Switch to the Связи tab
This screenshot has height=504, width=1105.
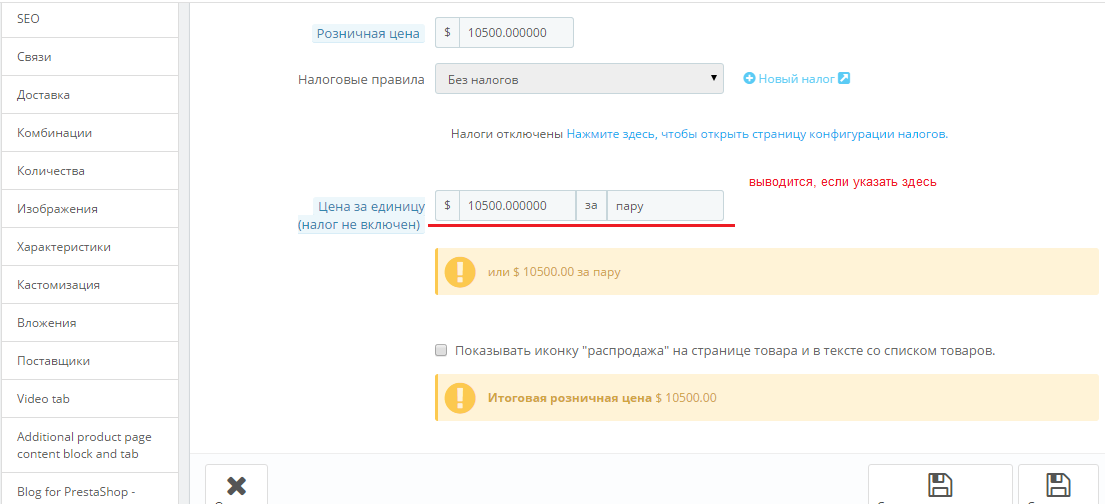click(89, 57)
